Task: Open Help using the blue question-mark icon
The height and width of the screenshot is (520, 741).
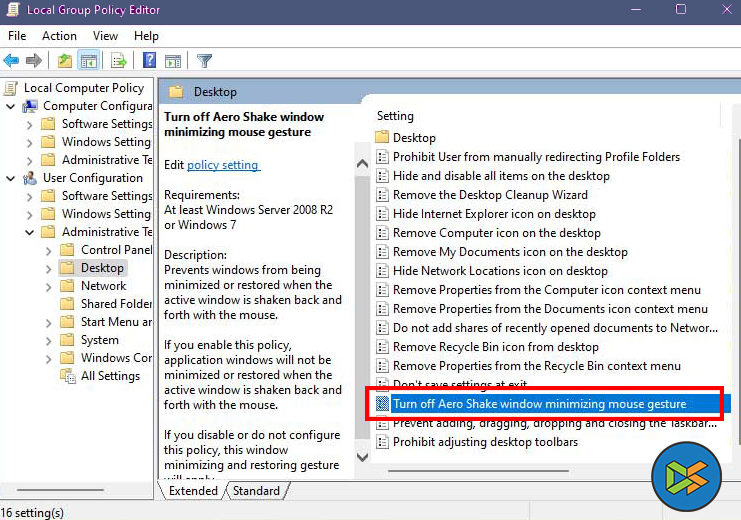Action: pyautogui.click(x=149, y=61)
